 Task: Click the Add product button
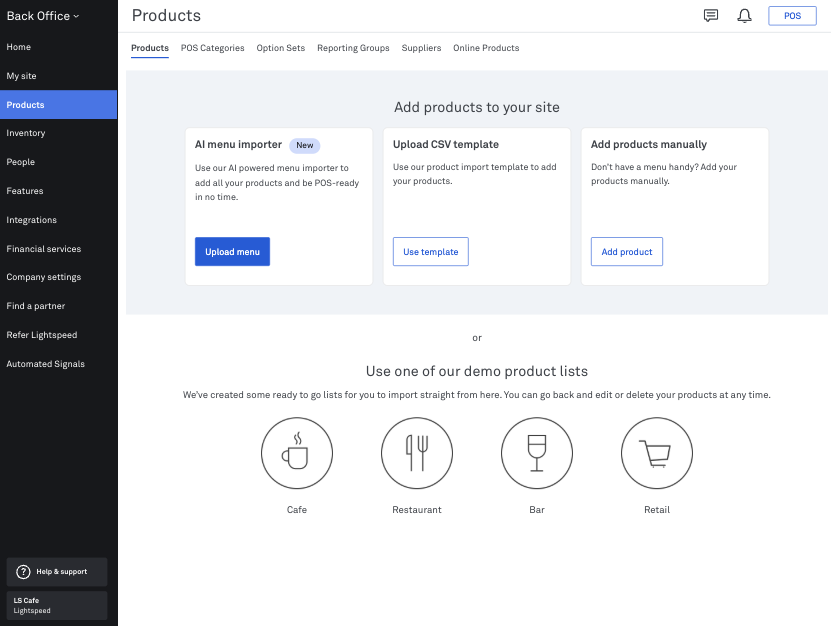tap(627, 252)
